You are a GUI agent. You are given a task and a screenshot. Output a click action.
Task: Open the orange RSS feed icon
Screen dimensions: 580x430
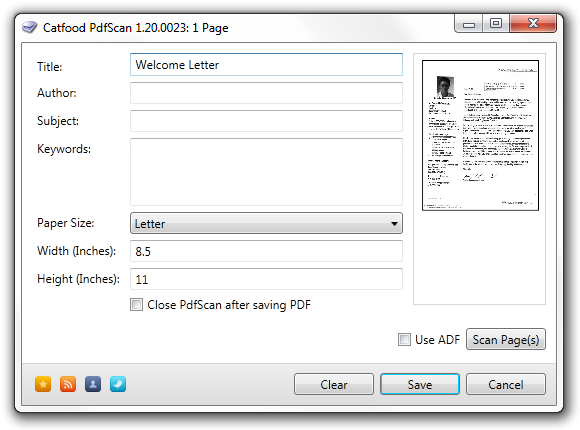[68, 384]
